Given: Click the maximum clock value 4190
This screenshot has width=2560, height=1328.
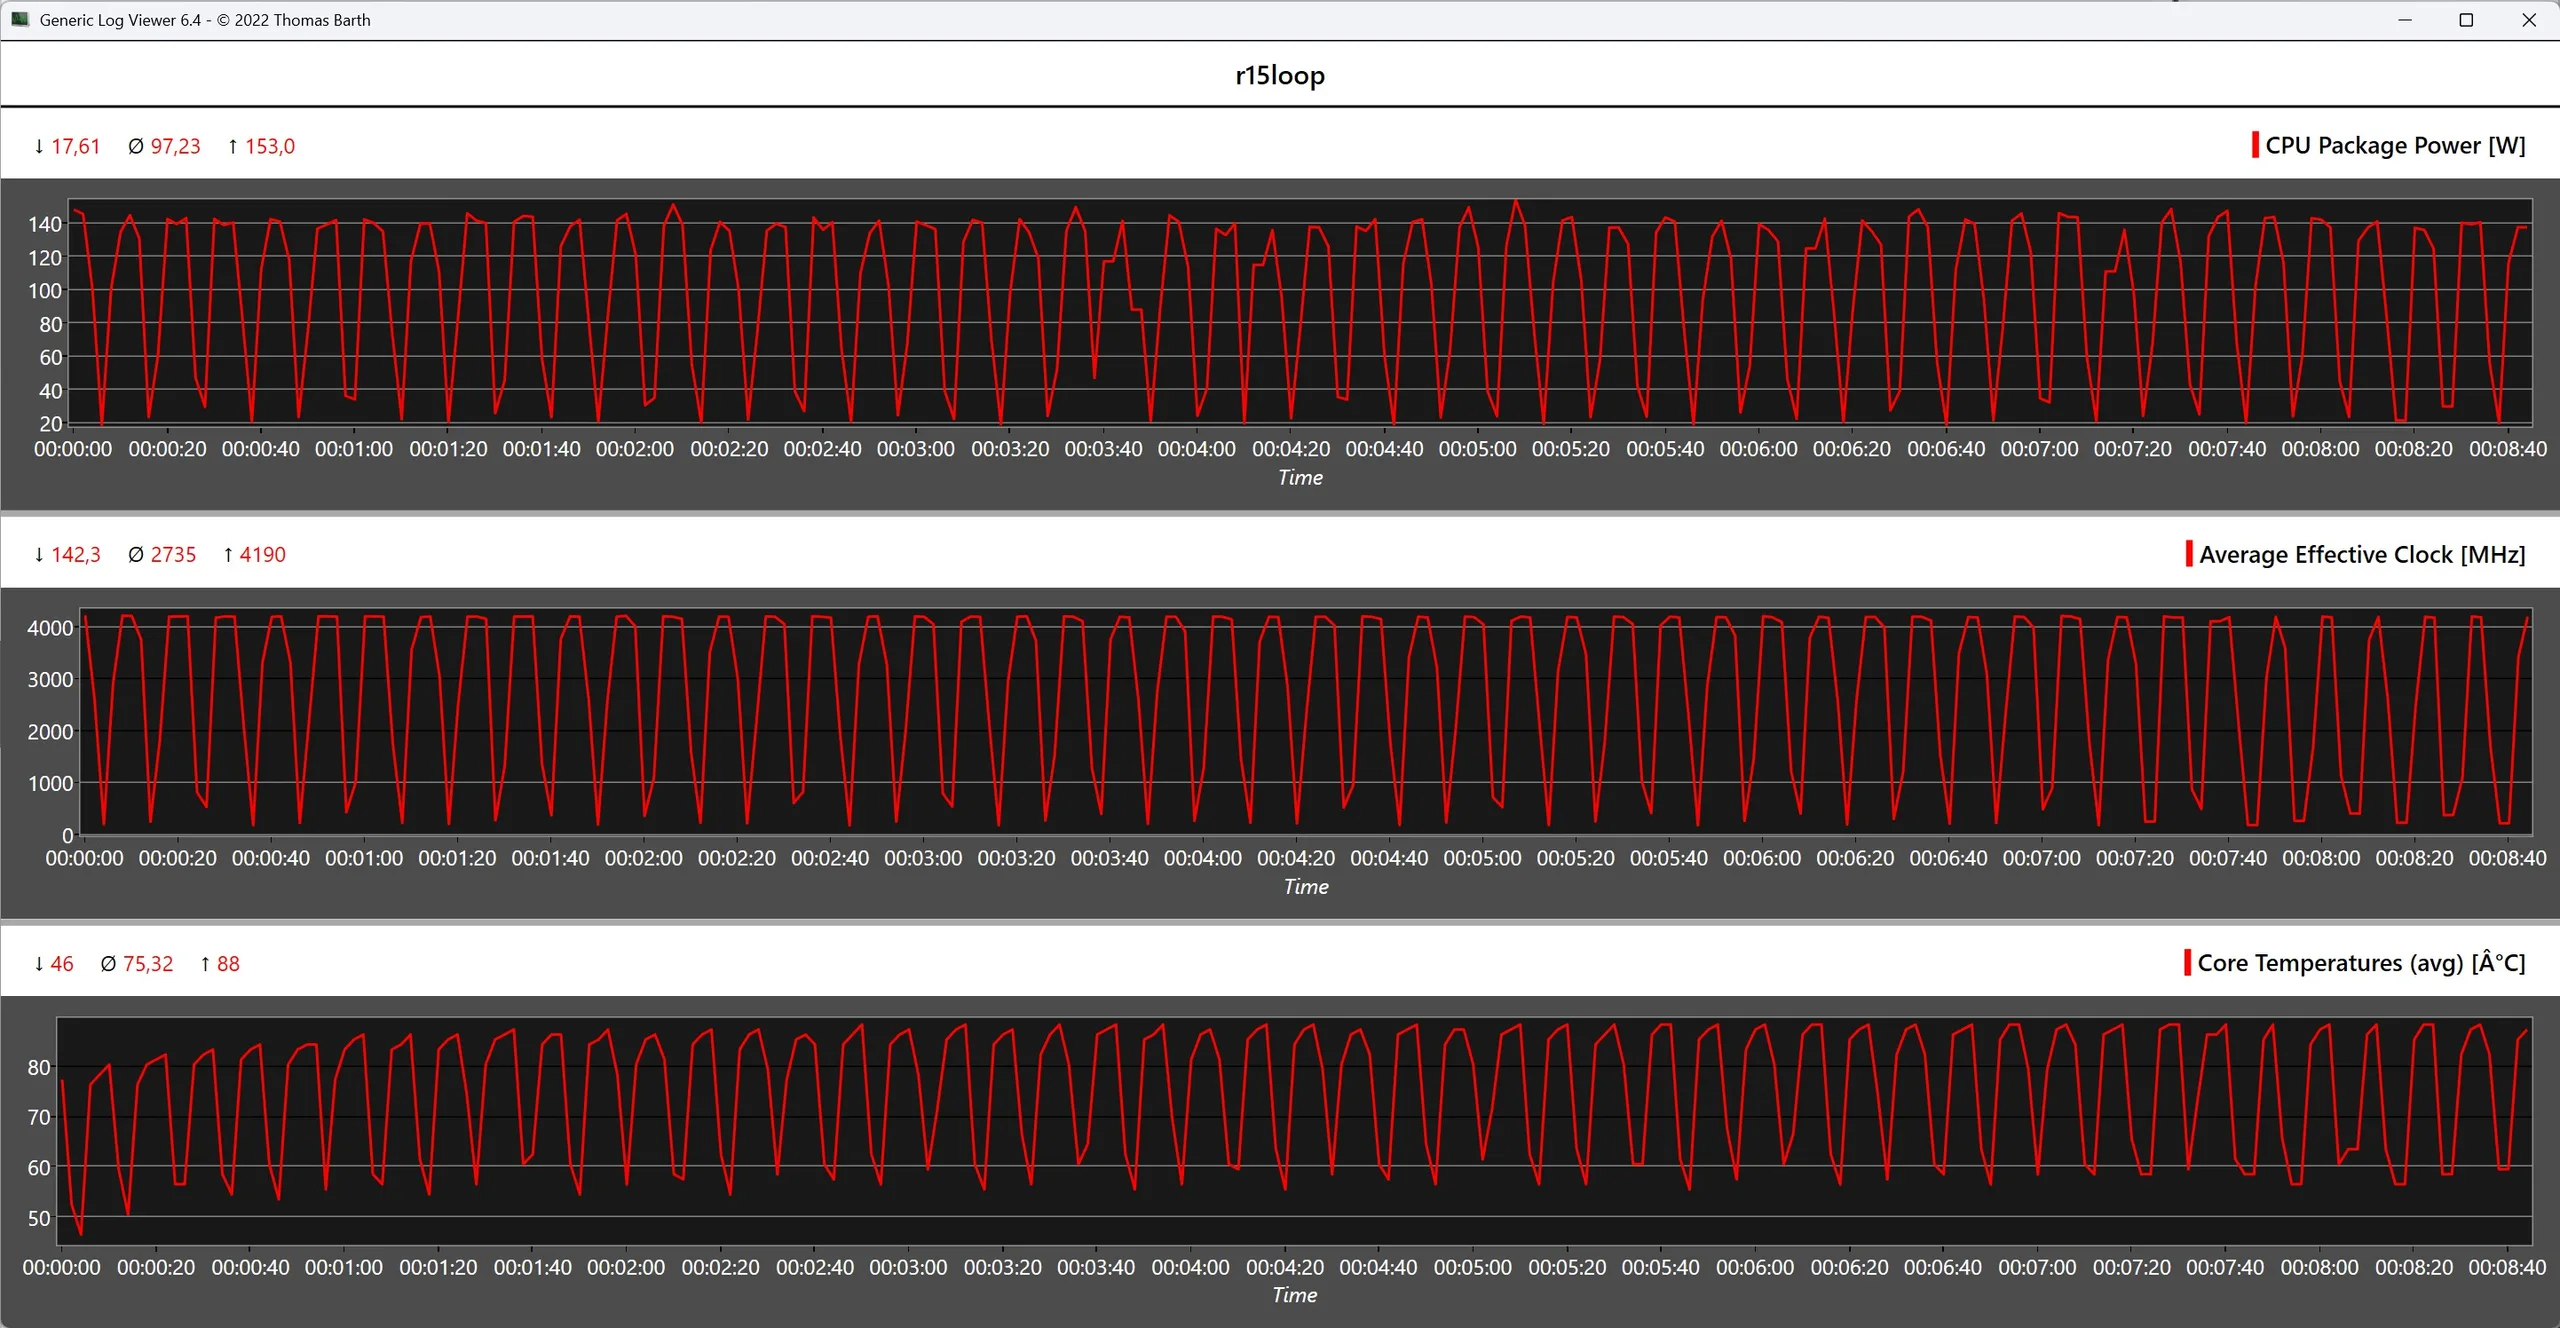Looking at the screenshot, I should pos(262,554).
